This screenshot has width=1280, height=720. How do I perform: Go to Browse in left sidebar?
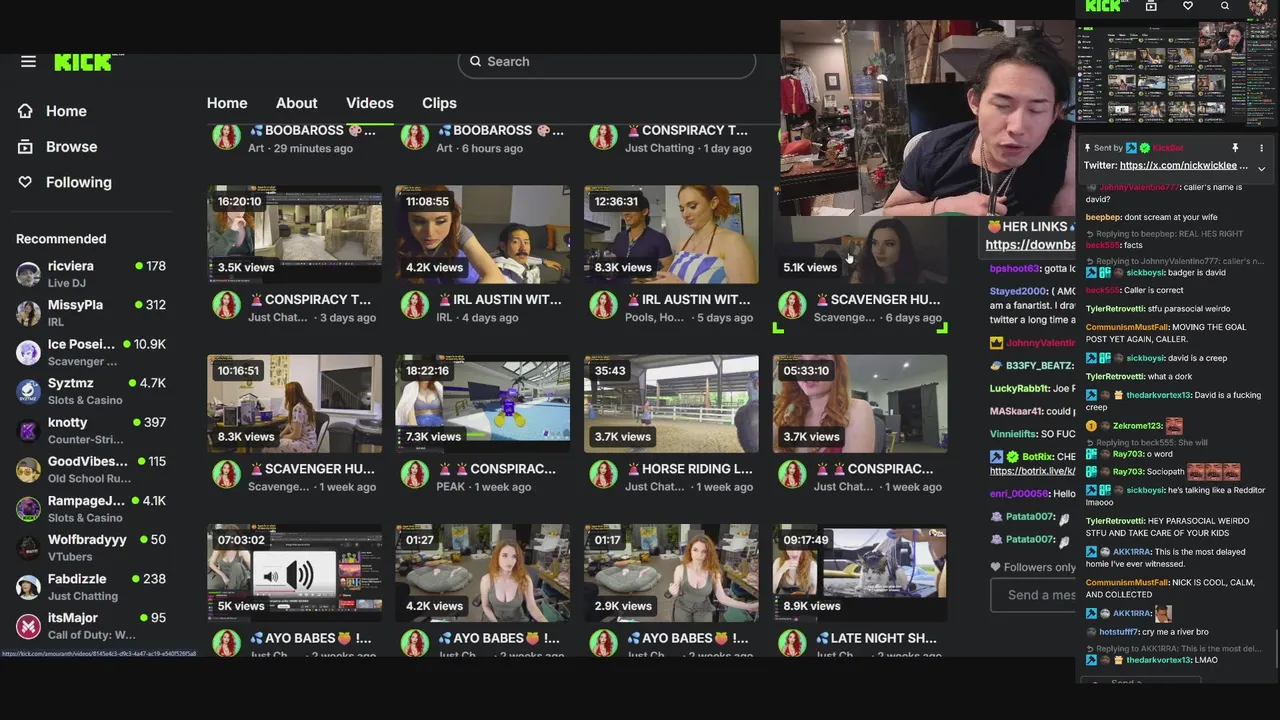coord(72,147)
